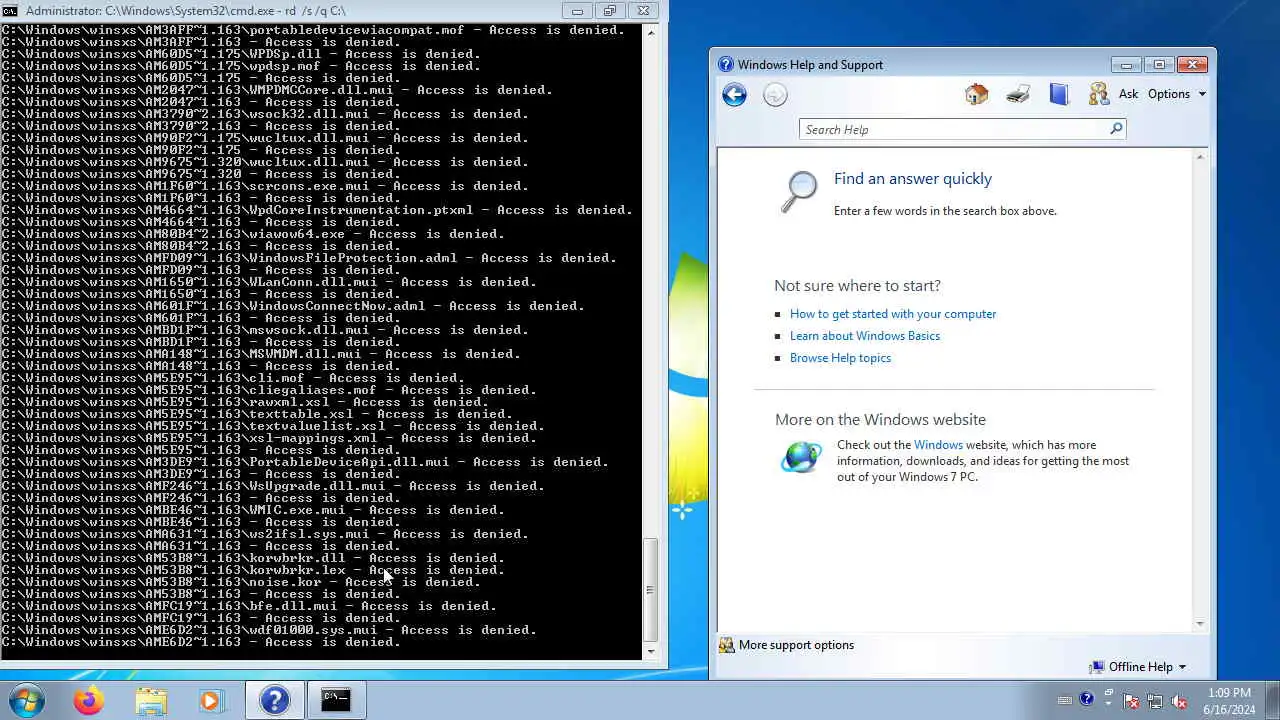Click the Forward arrow in Help window
This screenshot has width=1280, height=720.
coord(775,95)
